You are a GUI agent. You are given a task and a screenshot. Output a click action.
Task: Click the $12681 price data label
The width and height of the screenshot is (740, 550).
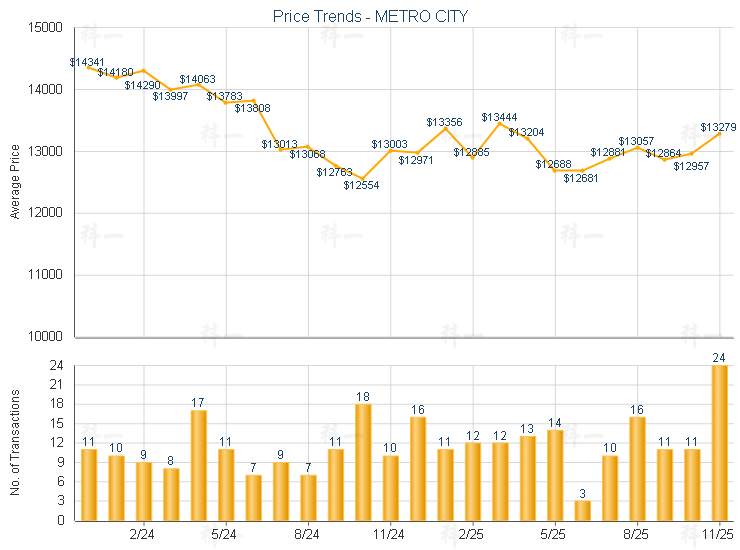coord(581,178)
